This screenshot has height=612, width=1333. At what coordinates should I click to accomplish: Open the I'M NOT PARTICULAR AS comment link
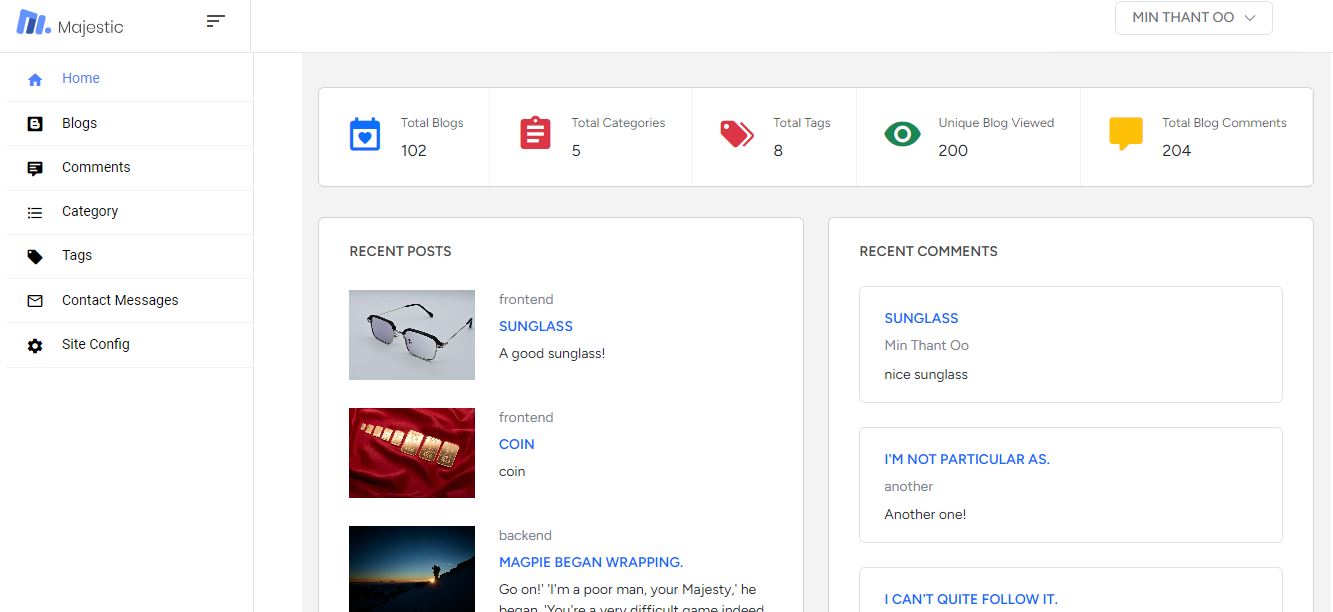[967, 459]
